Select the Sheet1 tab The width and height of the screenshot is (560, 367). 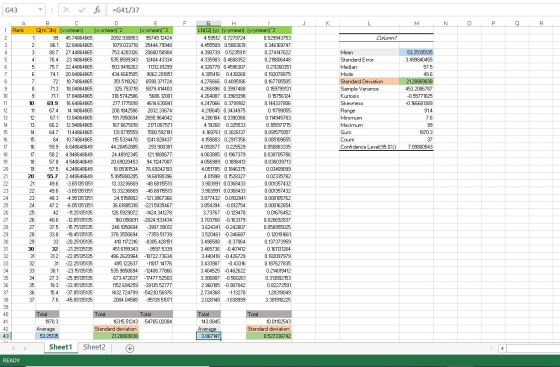(x=60, y=347)
